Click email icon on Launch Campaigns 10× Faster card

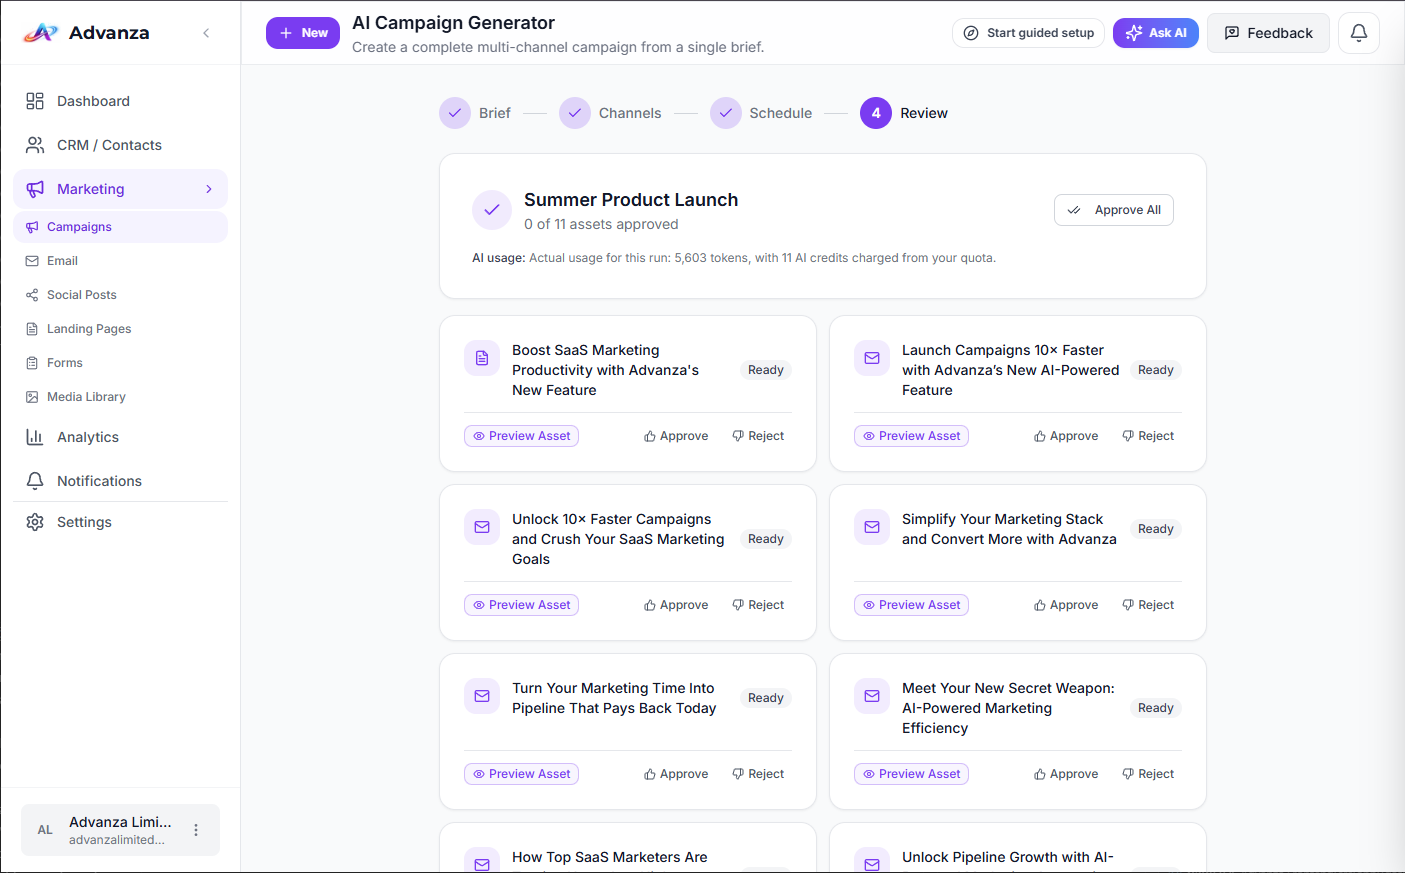click(x=872, y=358)
